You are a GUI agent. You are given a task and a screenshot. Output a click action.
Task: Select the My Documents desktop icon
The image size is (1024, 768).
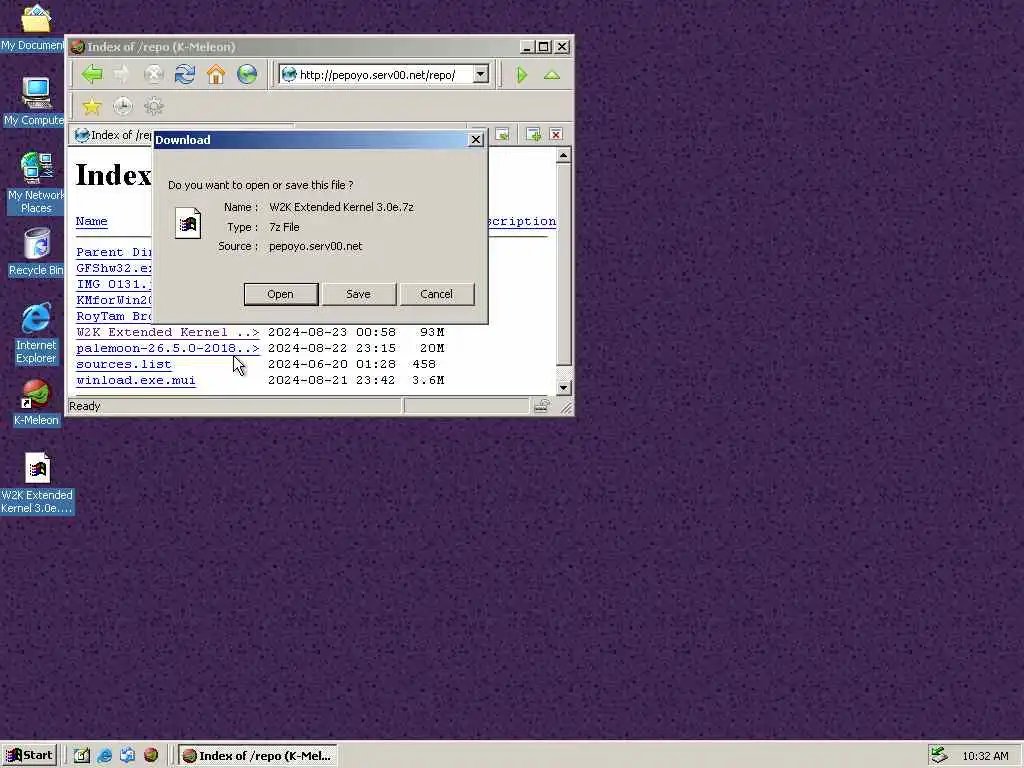click(34, 27)
